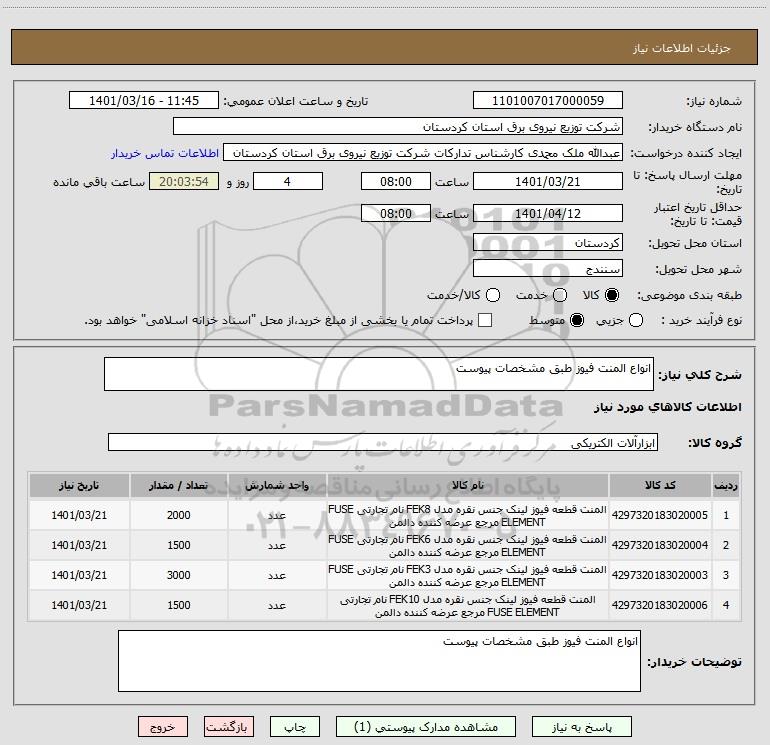
Task: Select the کالا radio button
Action: click(612, 295)
